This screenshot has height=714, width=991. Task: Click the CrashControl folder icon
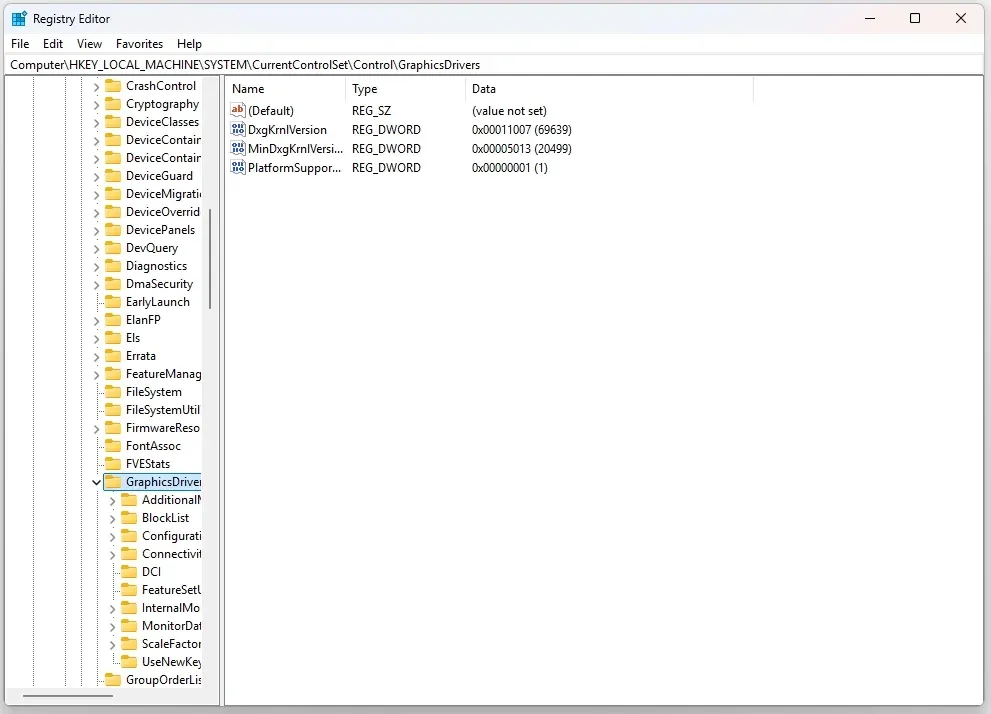[x=113, y=85]
